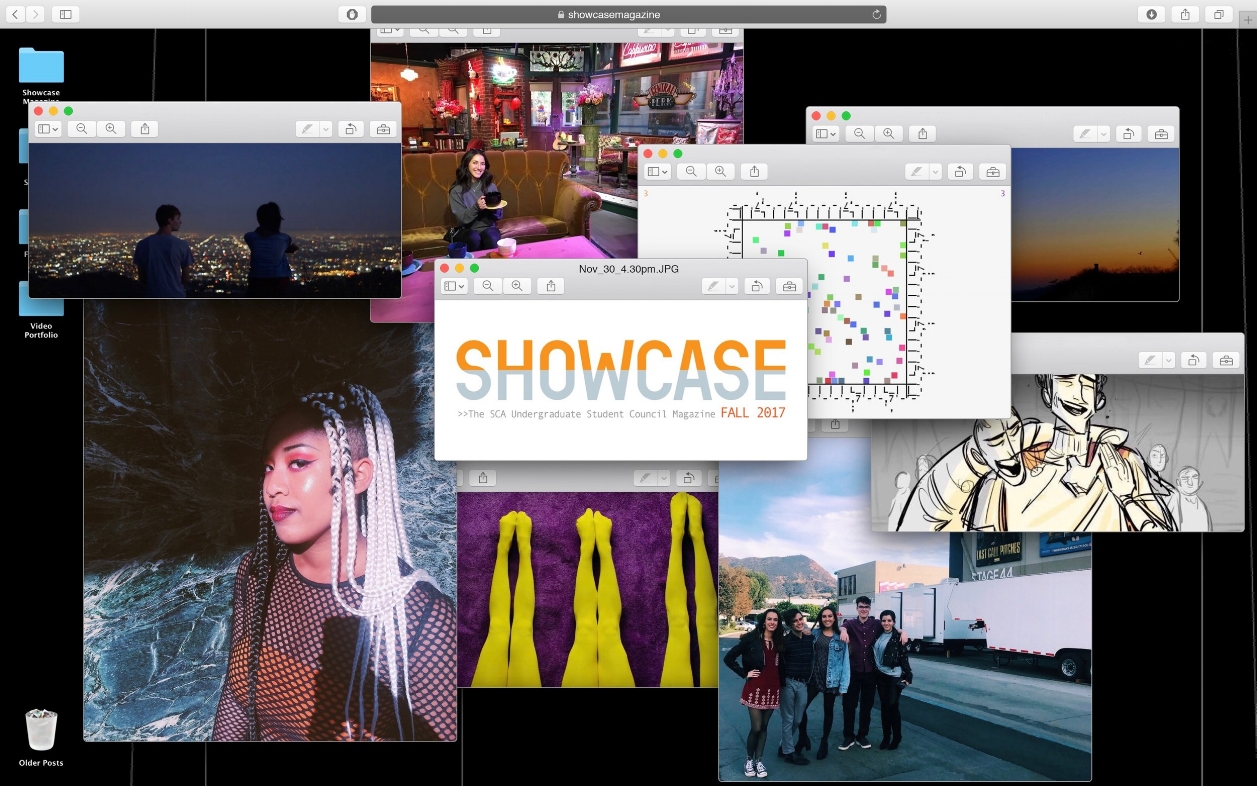This screenshot has width=1257, height=786.
Task: Open browser downloads
Action: pyautogui.click(x=1152, y=14)
